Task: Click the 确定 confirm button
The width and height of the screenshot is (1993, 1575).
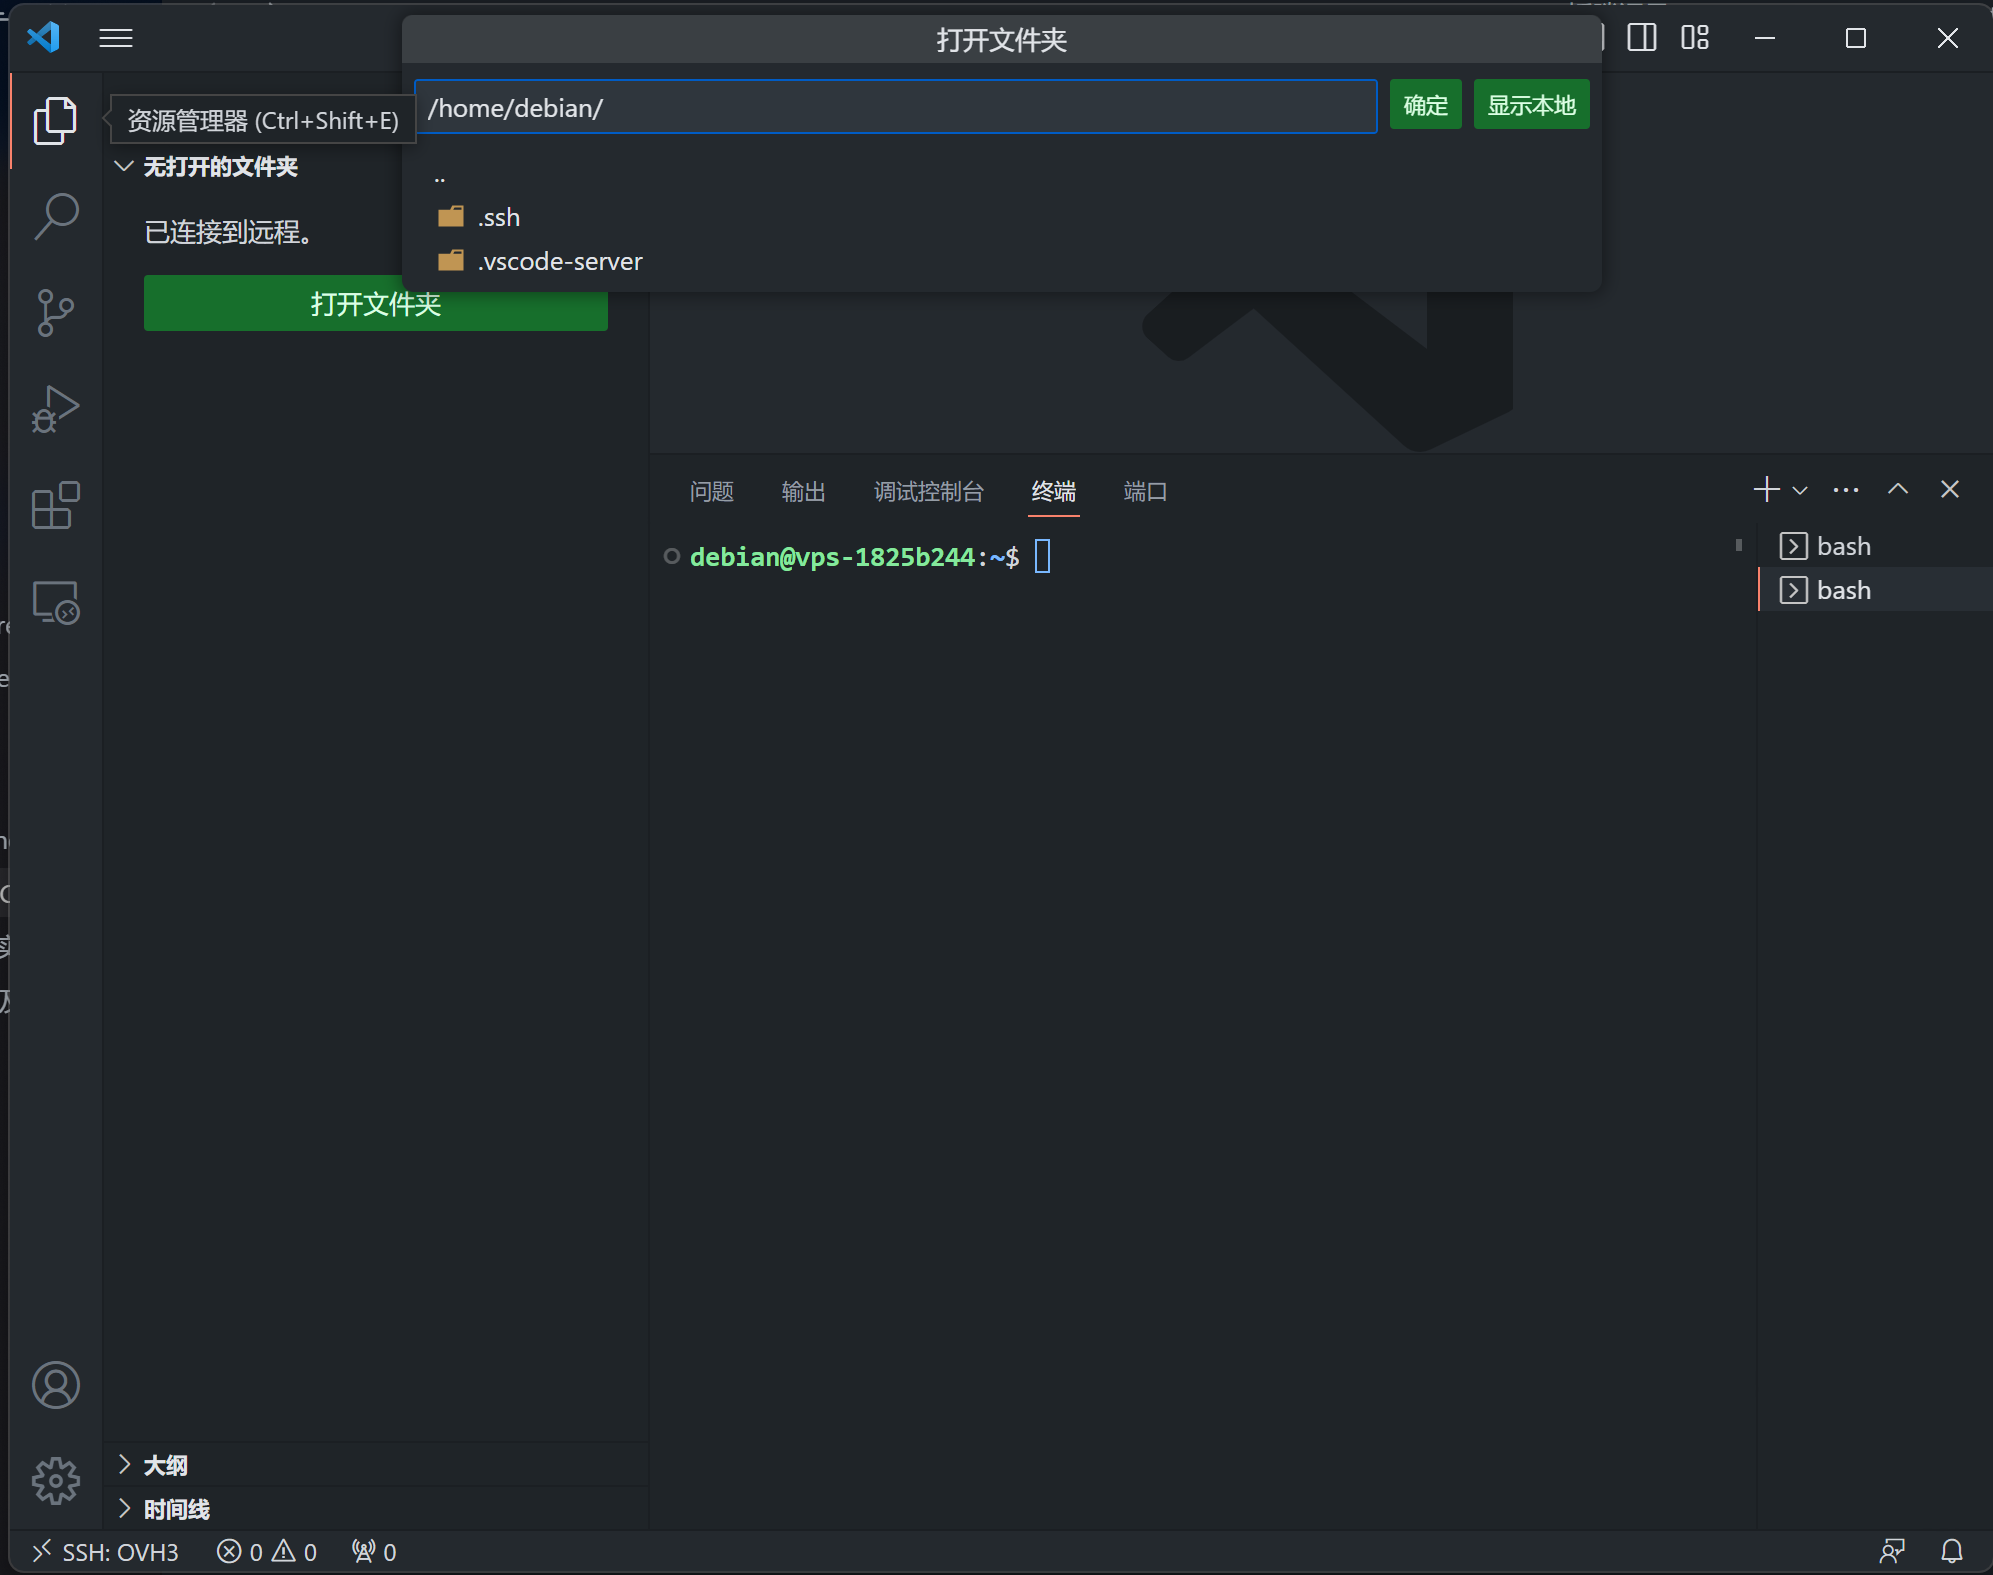Action: pos(1425,105)
